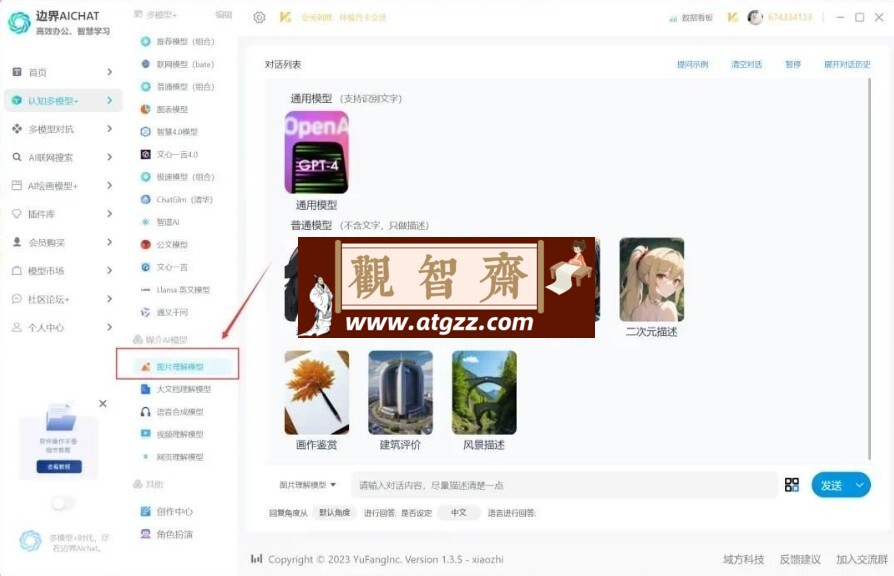The height and width of the screenshot is (576, 894).
Task: Click the blue 文心一言 icon
Action: click(145, 267)
